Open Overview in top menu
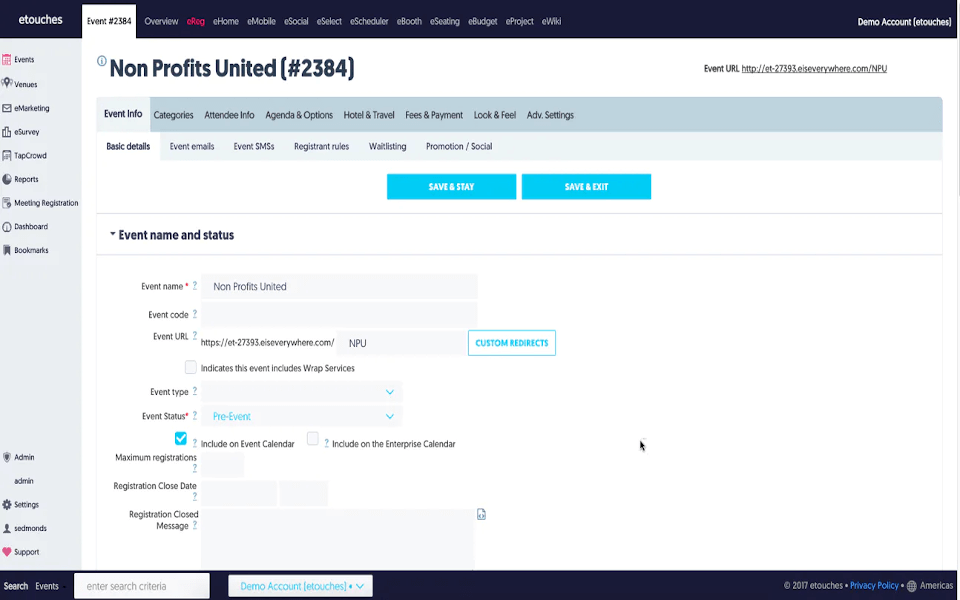The width and height of the screenshot is (960, 600). click(161, 21)
